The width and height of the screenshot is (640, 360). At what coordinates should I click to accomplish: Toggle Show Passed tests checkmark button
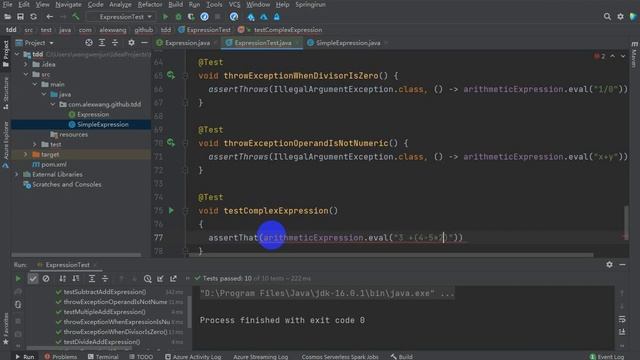33,278
